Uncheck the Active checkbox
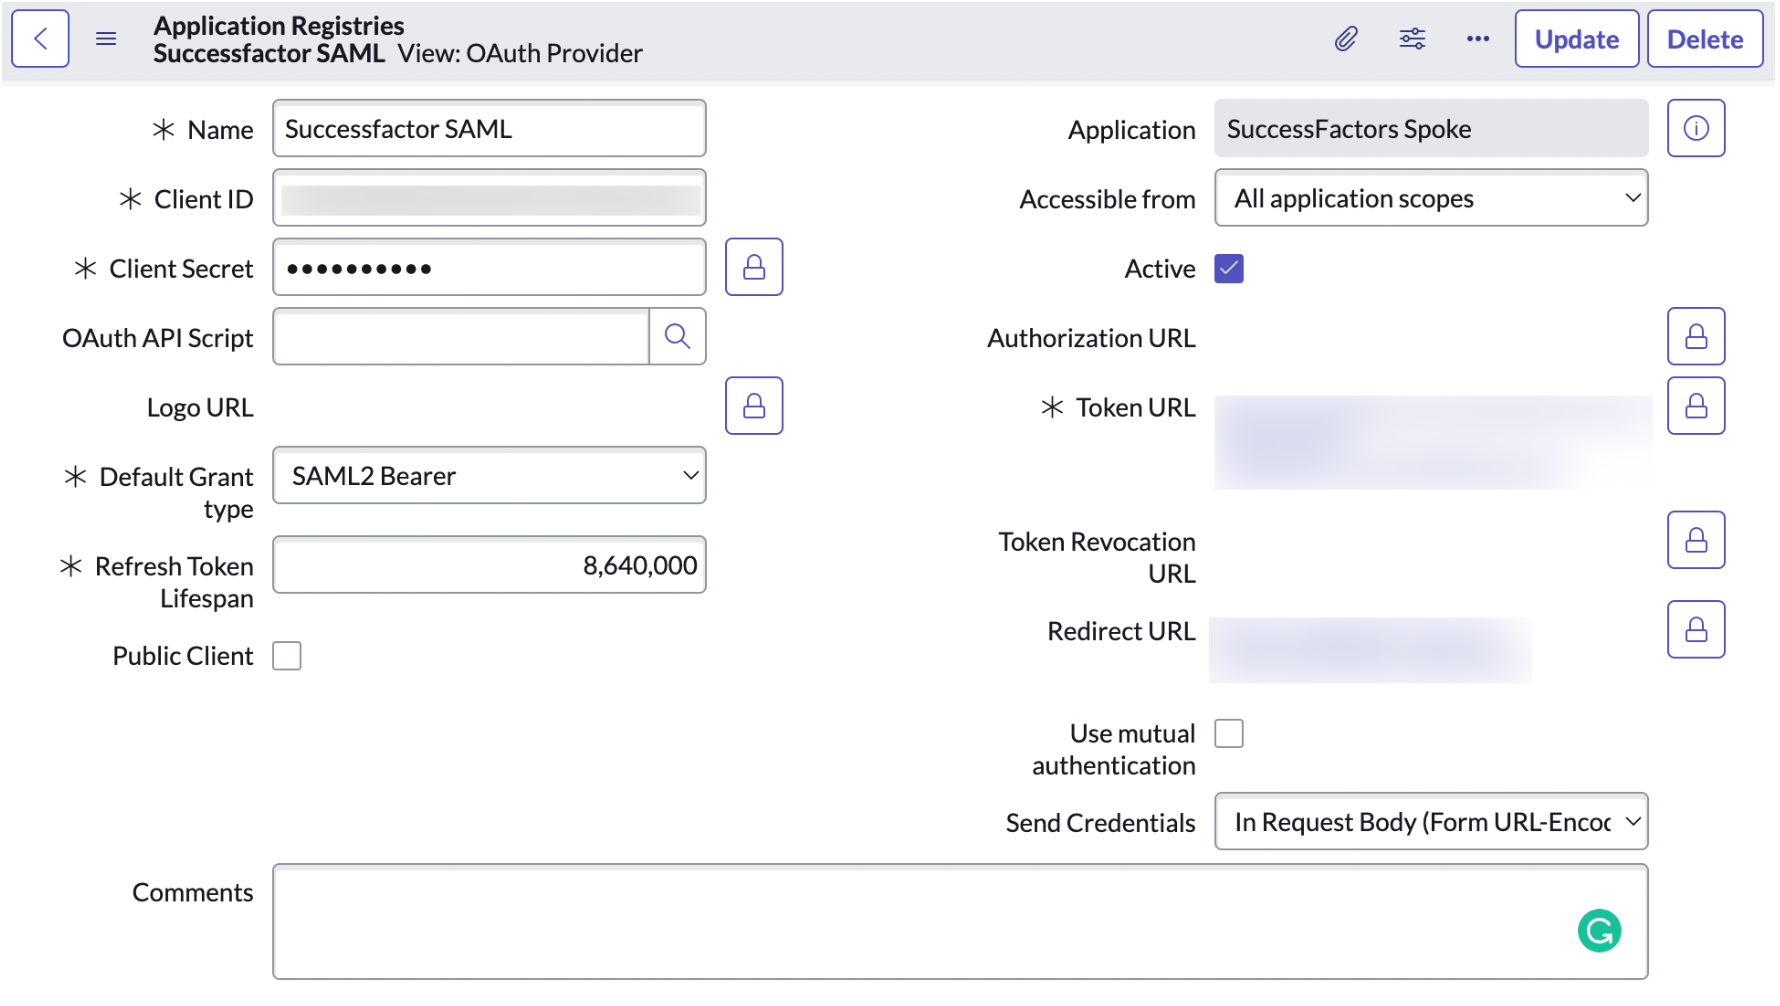The width and height of the screenshot is (1780, 1006). pos(1229,269)
